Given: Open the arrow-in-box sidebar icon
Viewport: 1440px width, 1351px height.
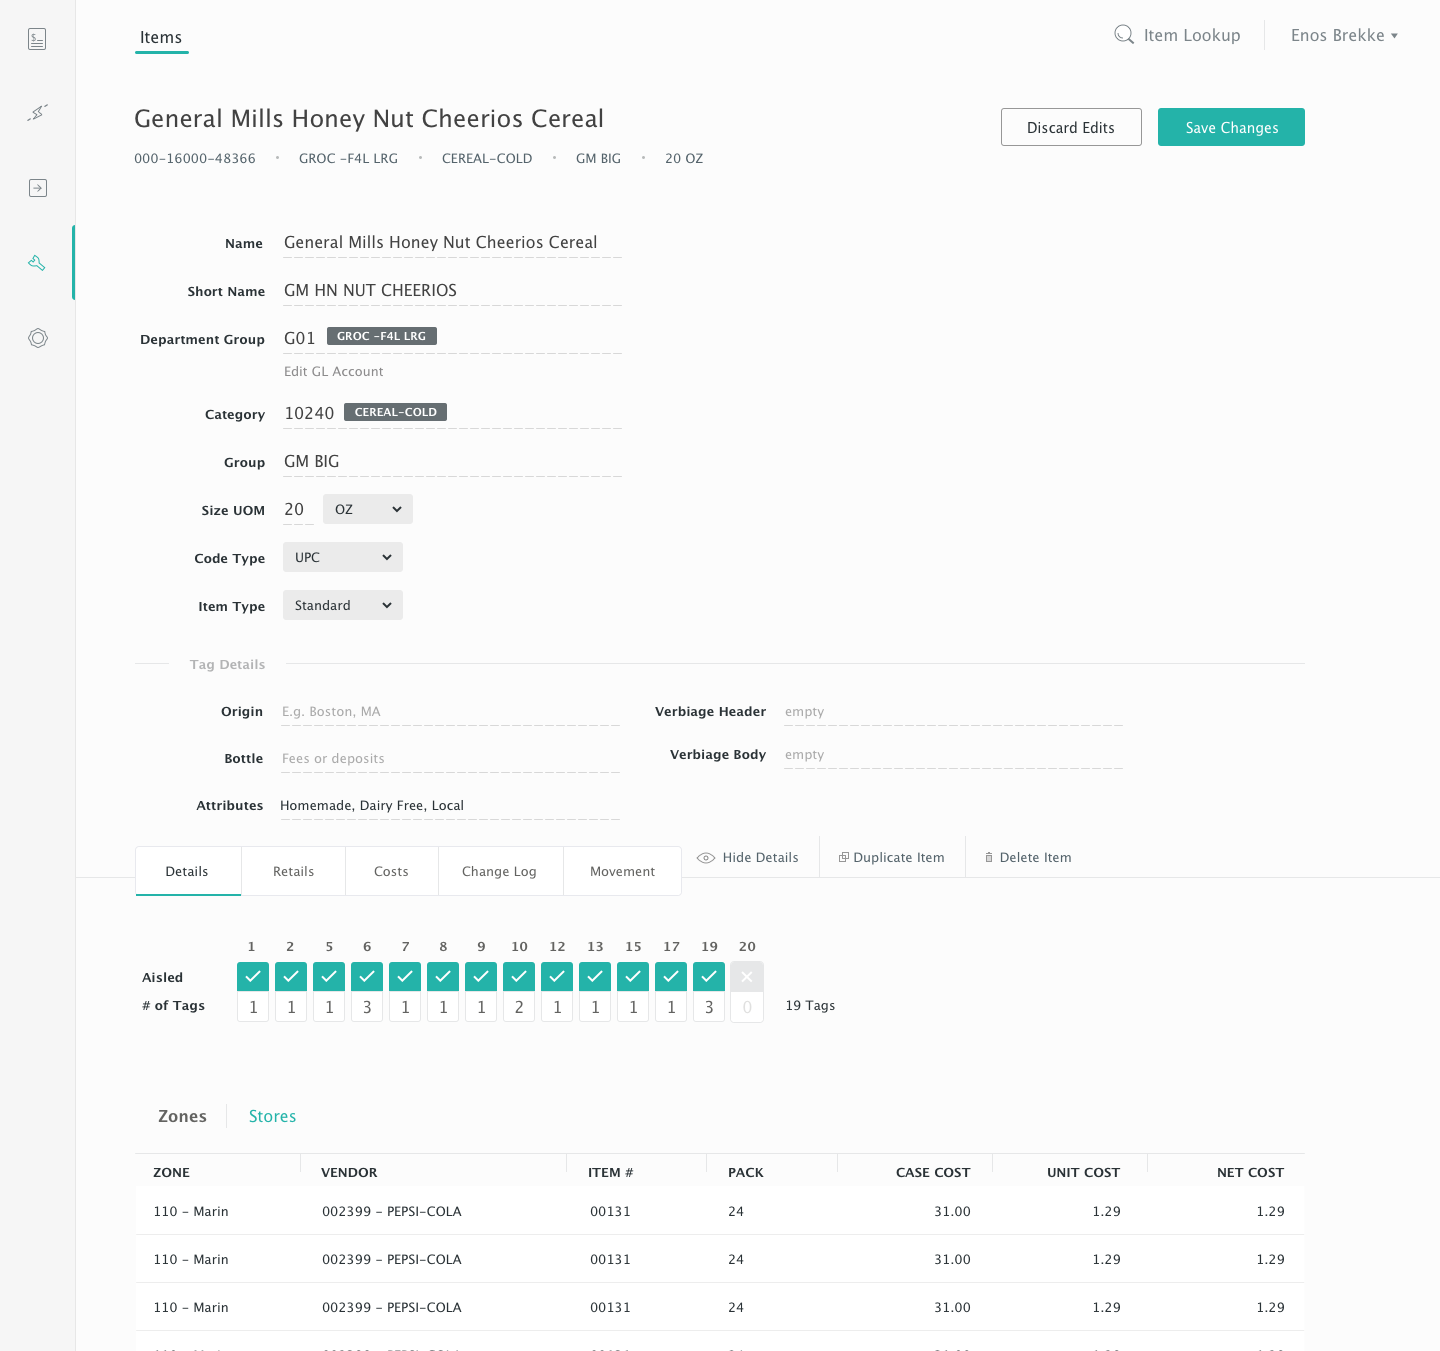Looking at the screenshot, I should click(x=37, y=188).
